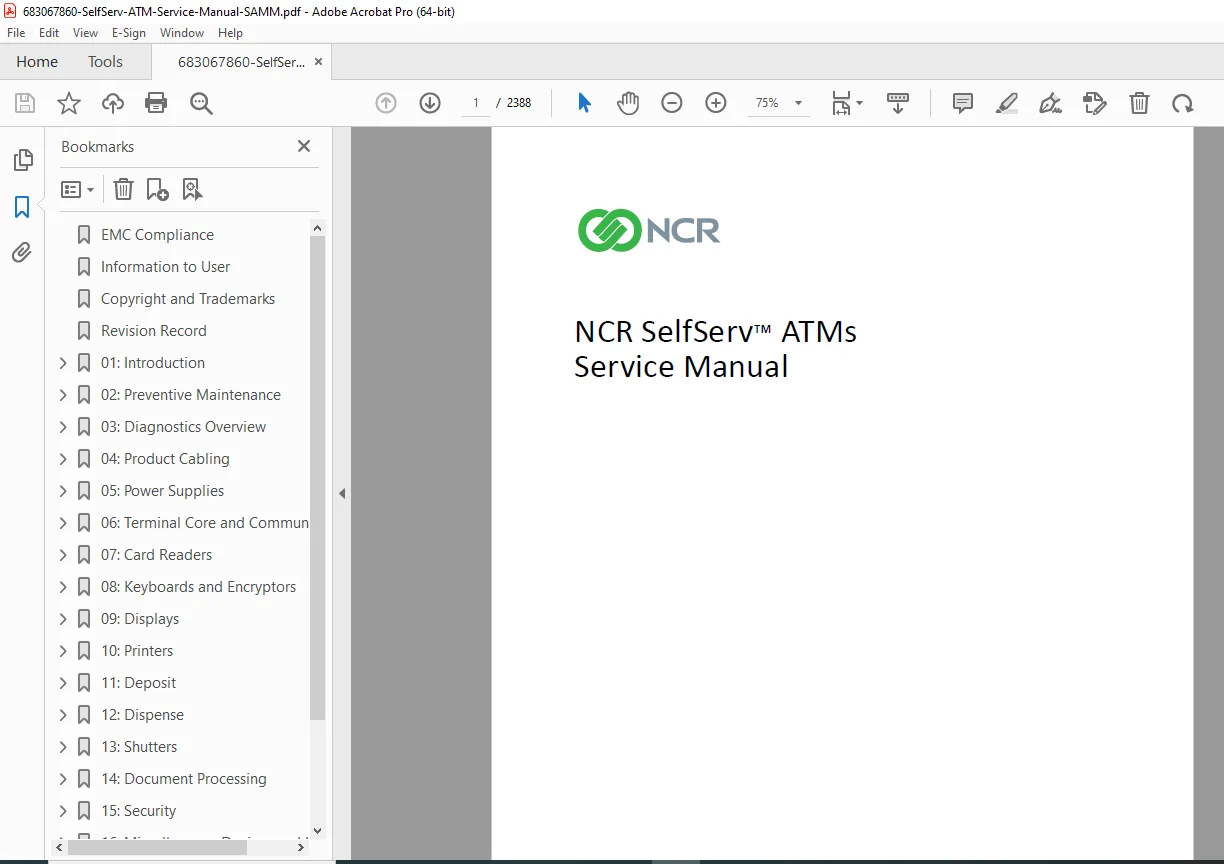This screenshot has width=1224, height=864.
Task: Go to previous page arrow
Action: pyautogui.click(x=386, y=103)
